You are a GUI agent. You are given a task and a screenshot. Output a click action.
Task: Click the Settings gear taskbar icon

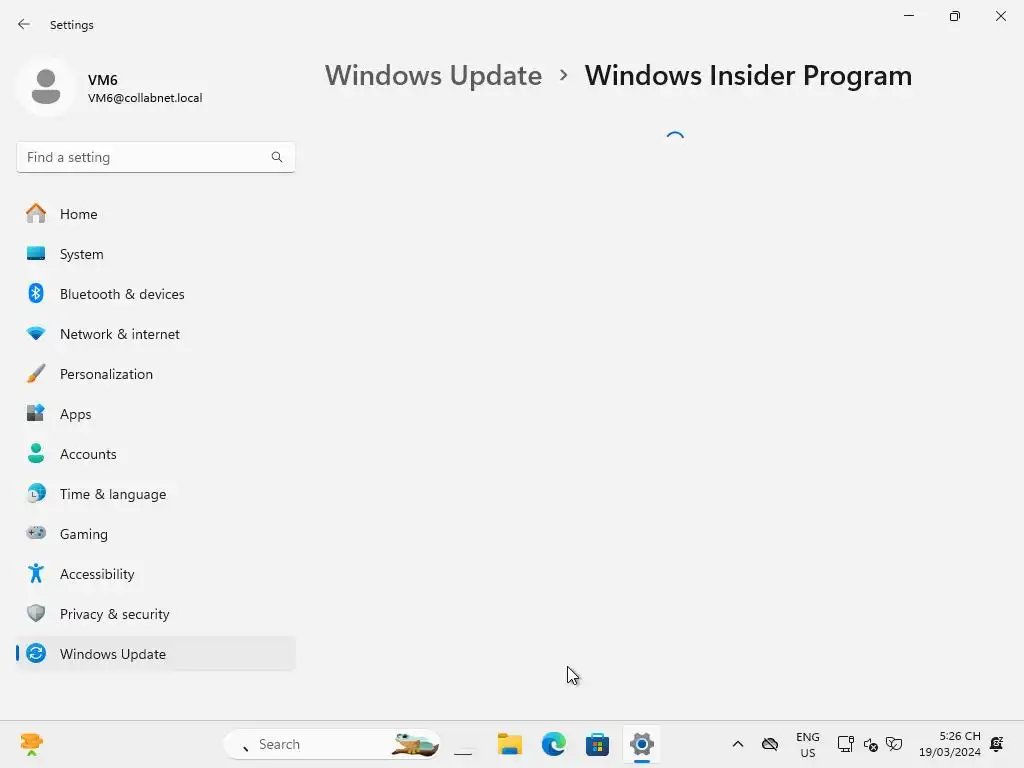641,744
